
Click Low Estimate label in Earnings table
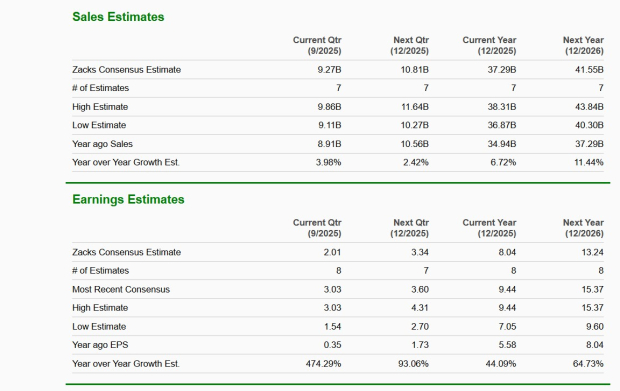coord(99,327)
